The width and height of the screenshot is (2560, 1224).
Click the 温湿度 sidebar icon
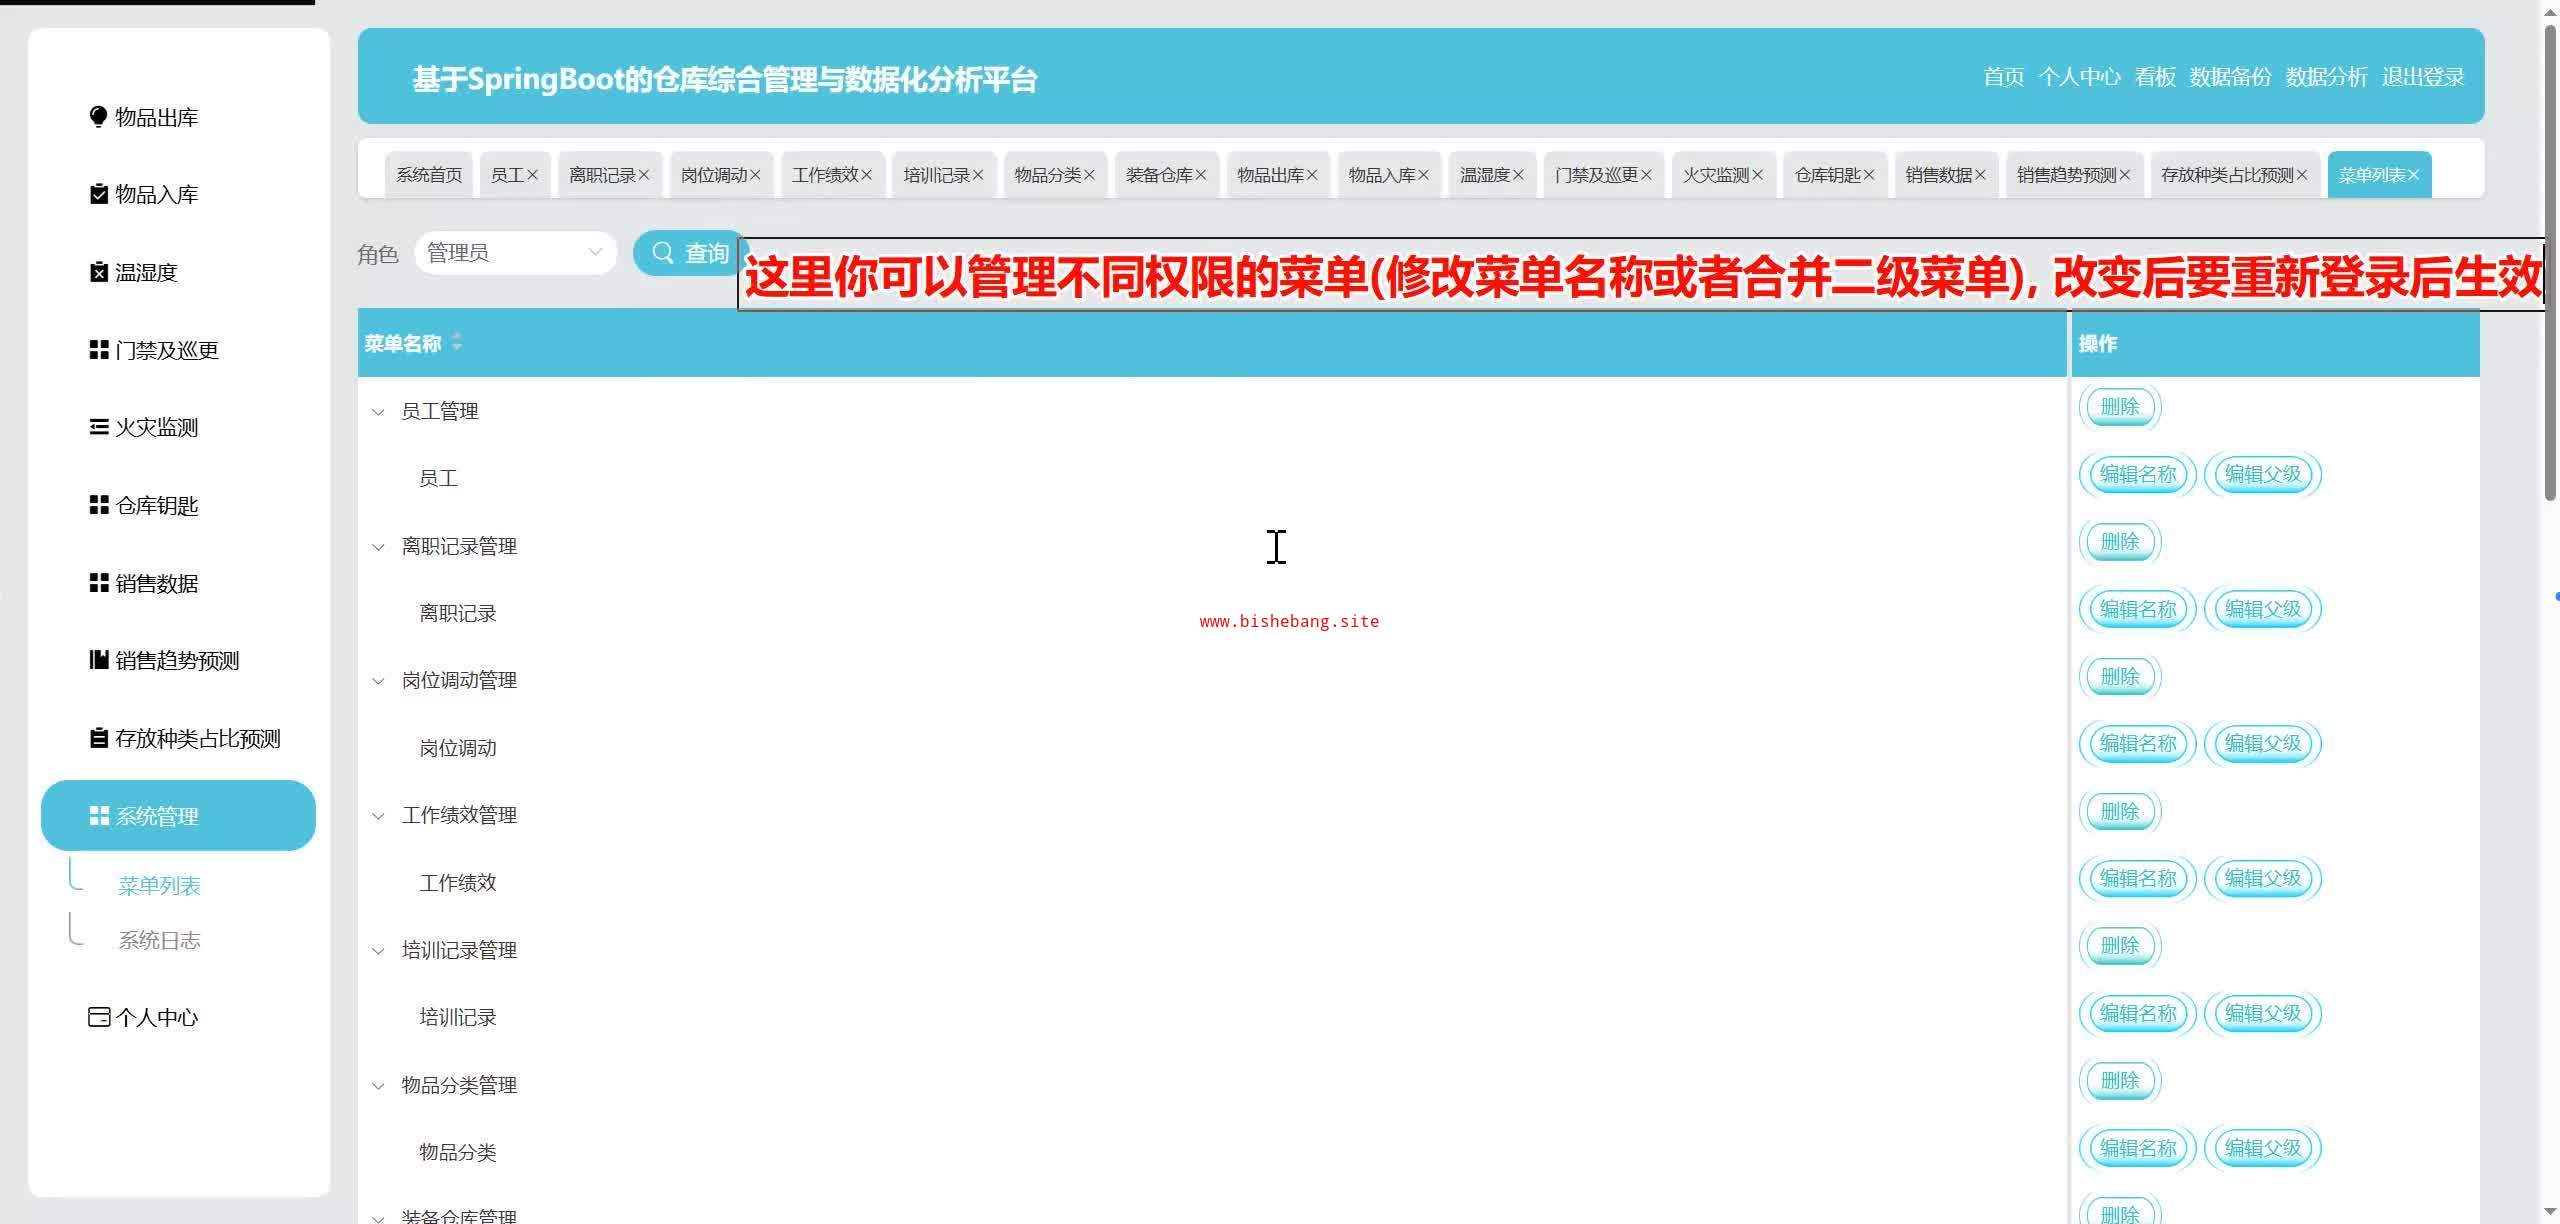[98, 272]
